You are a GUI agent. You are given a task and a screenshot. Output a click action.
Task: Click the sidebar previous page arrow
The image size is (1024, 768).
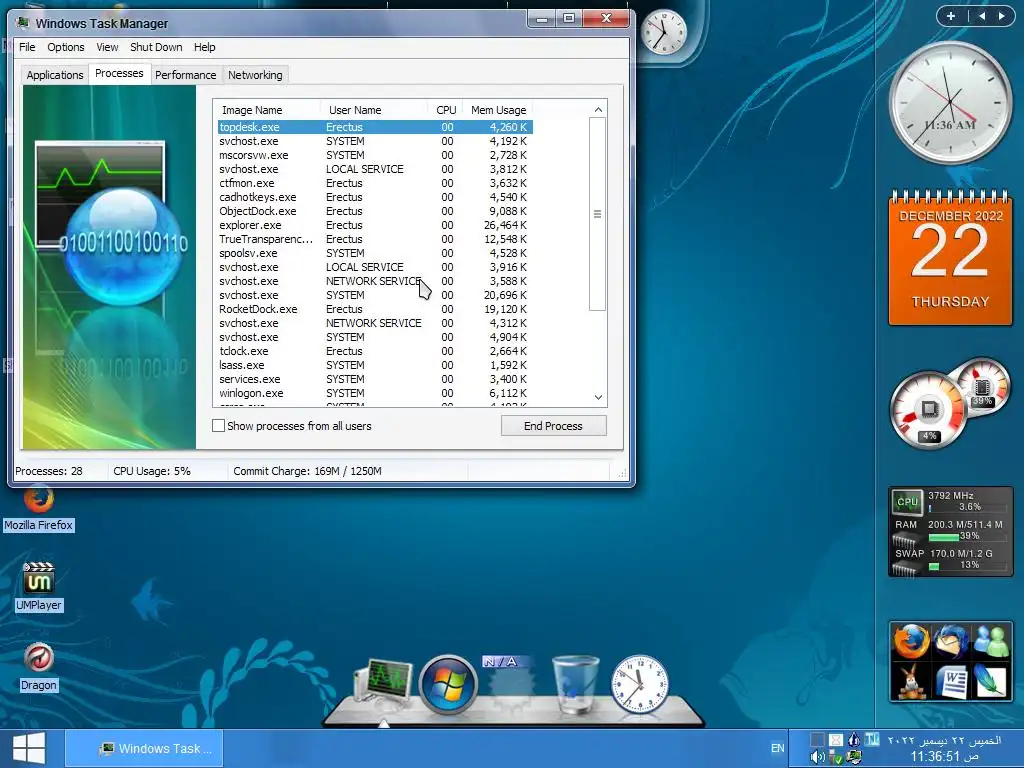982,16
